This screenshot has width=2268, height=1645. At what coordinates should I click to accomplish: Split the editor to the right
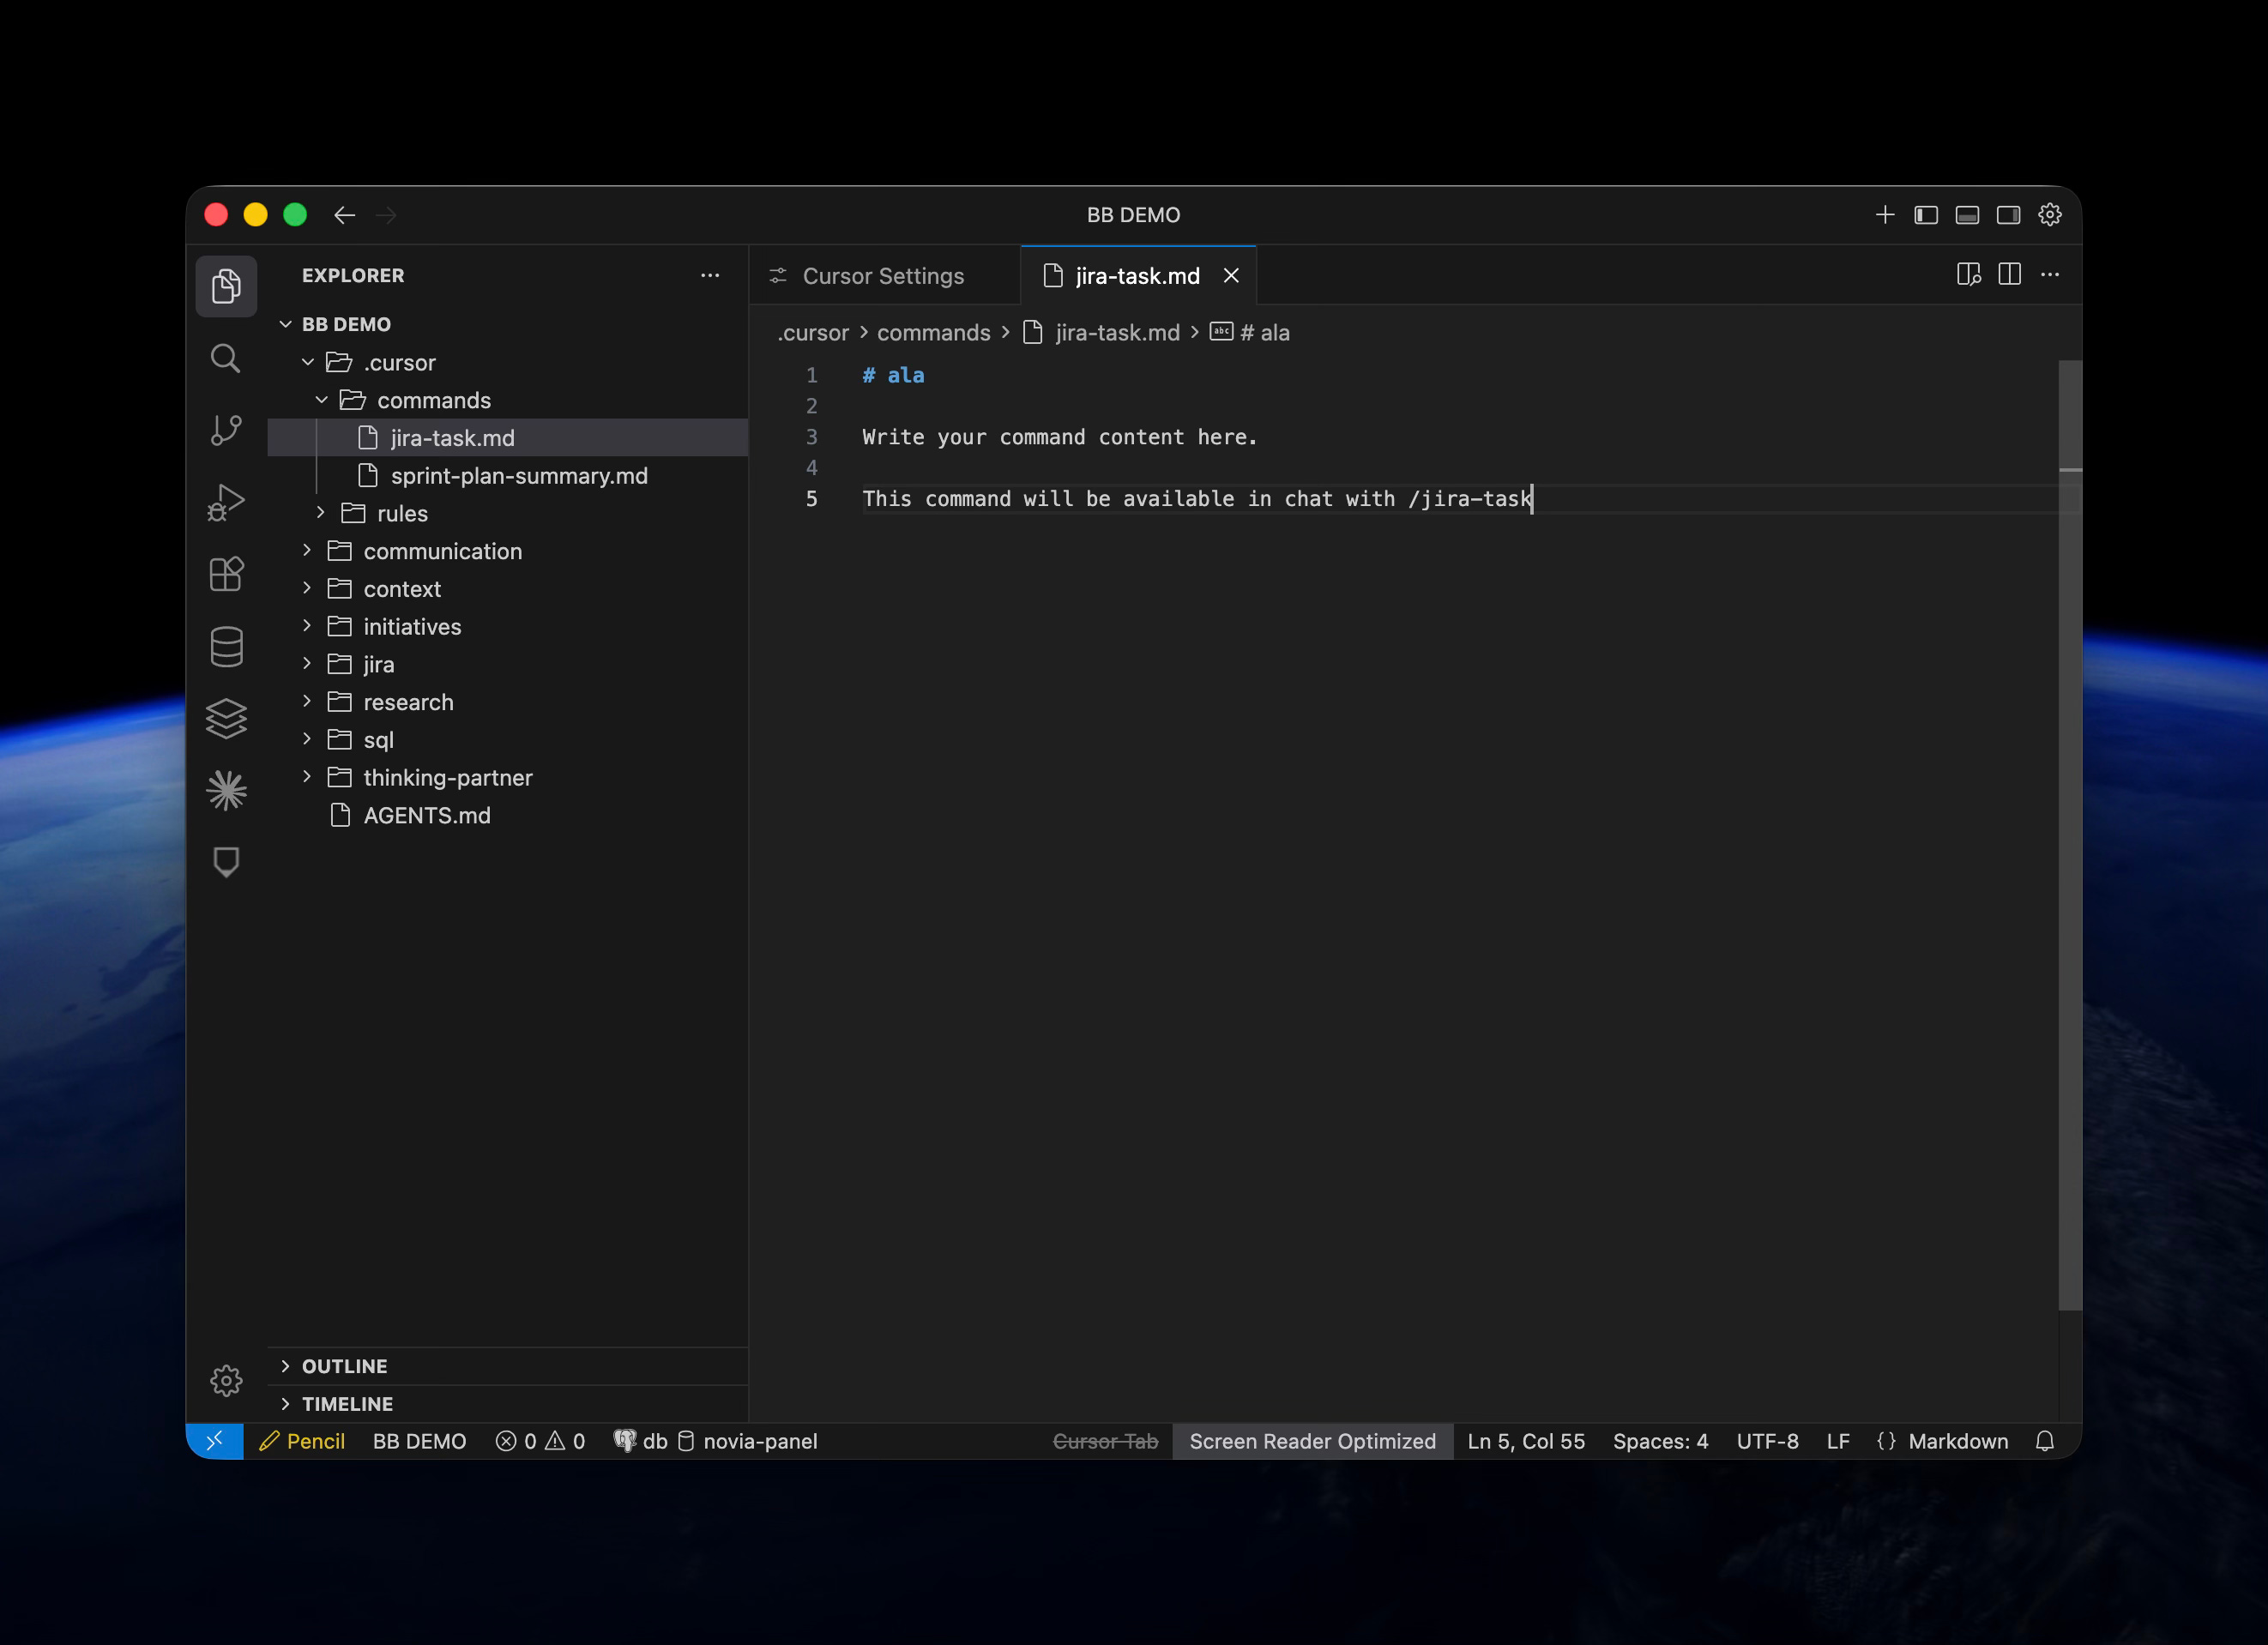[2009, 275]
